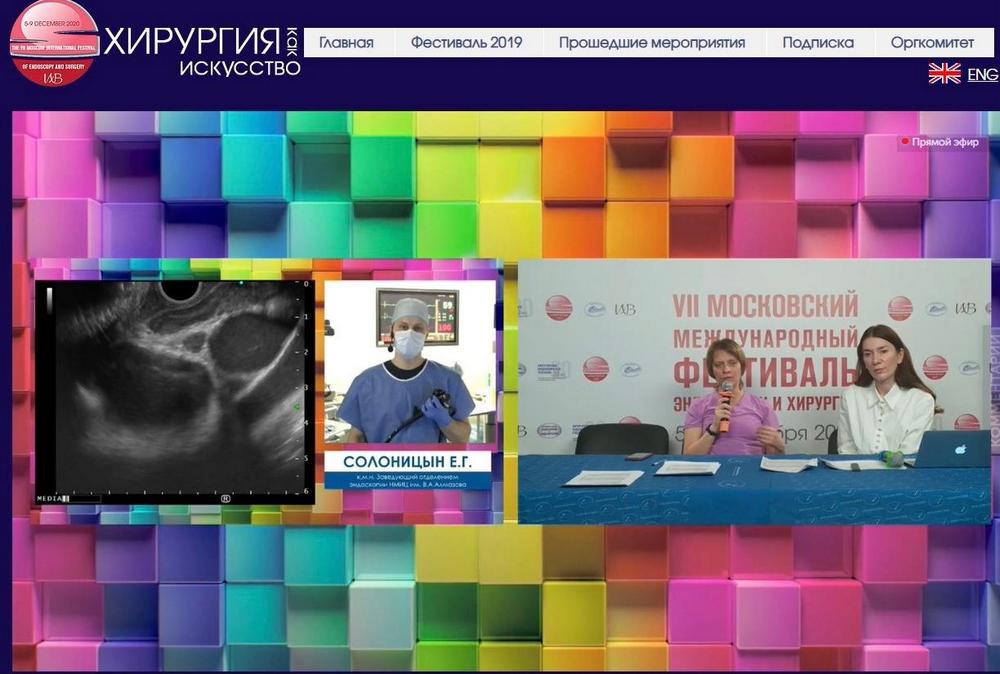The height and width of the screenshot is (674, 1000).
Task: Click the Солоницын Е.Г. name caption
Action: [x=407, y=461]
